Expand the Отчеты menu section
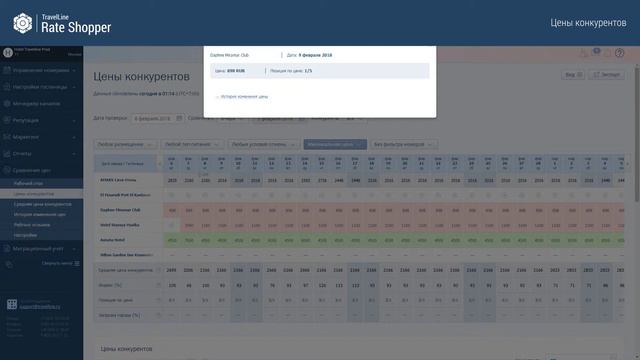Screen dimensions: 640x360 click(74, 154)
